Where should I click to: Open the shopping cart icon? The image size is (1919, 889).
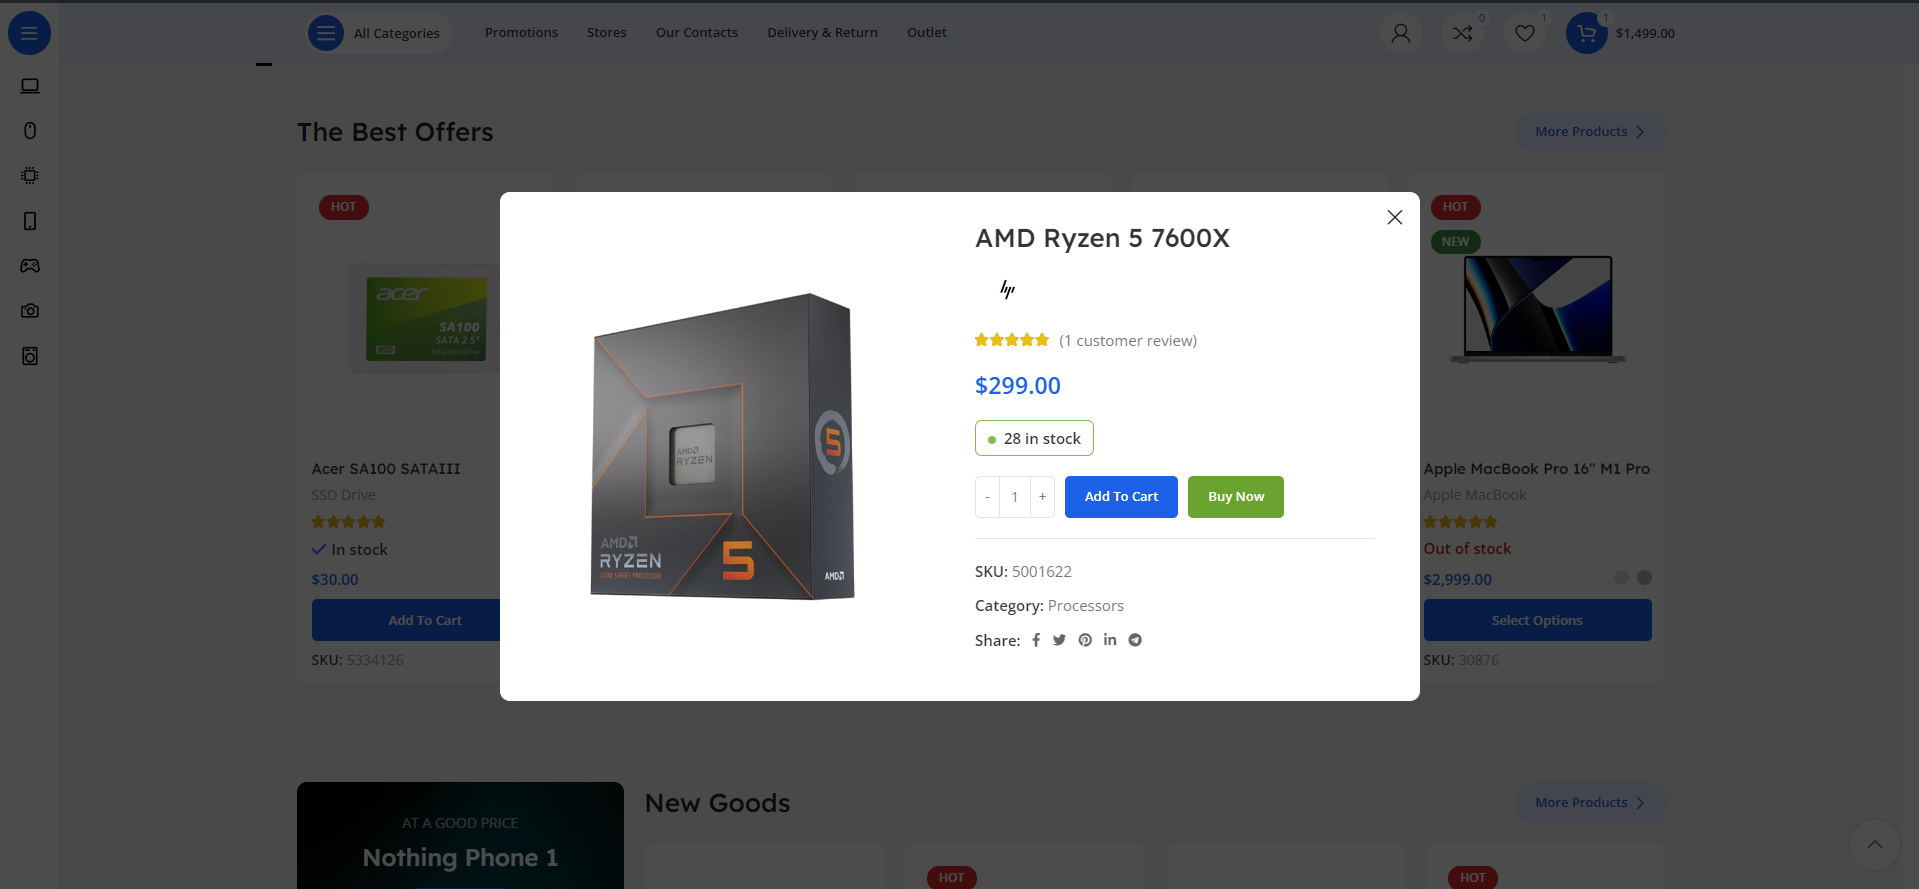point(1586,33)
